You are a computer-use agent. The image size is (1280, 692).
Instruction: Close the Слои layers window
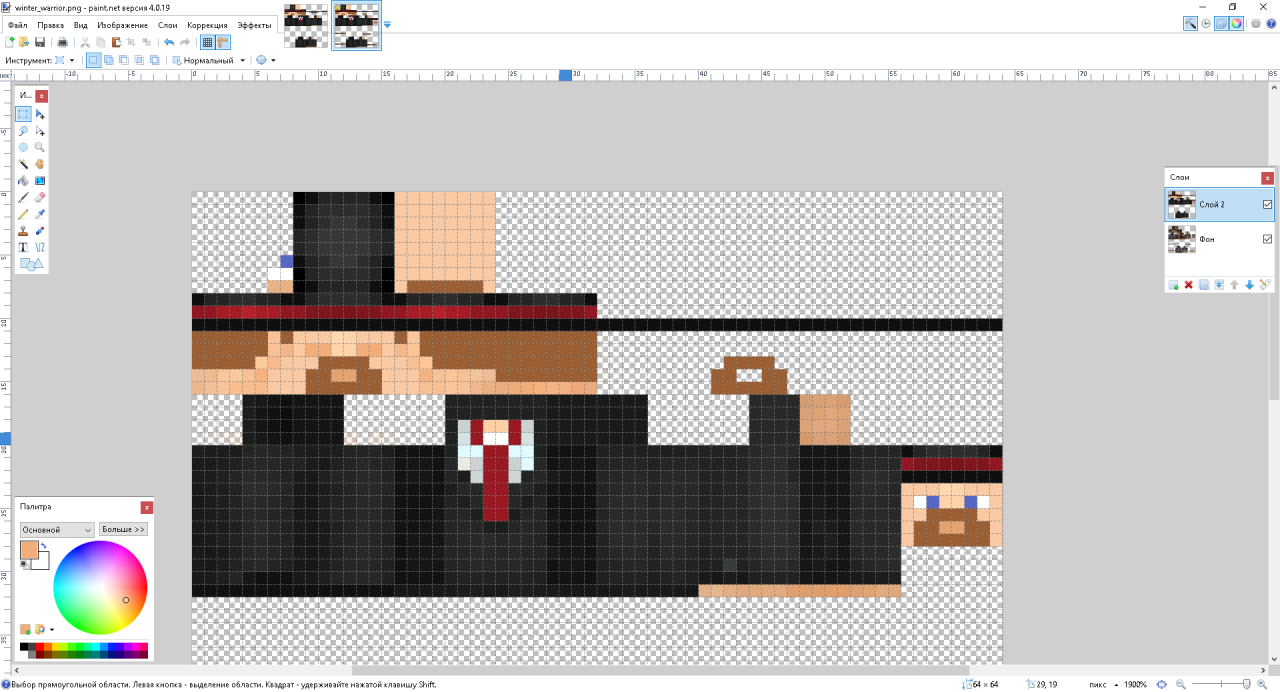coord(1268,178)
